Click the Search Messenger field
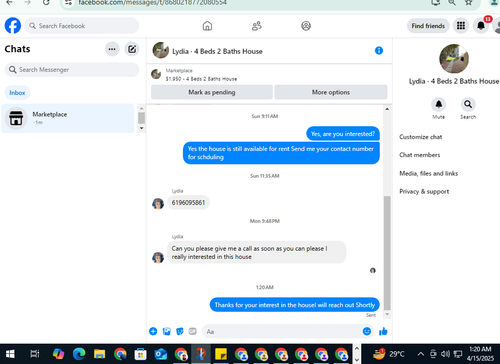 click(72, 69)
